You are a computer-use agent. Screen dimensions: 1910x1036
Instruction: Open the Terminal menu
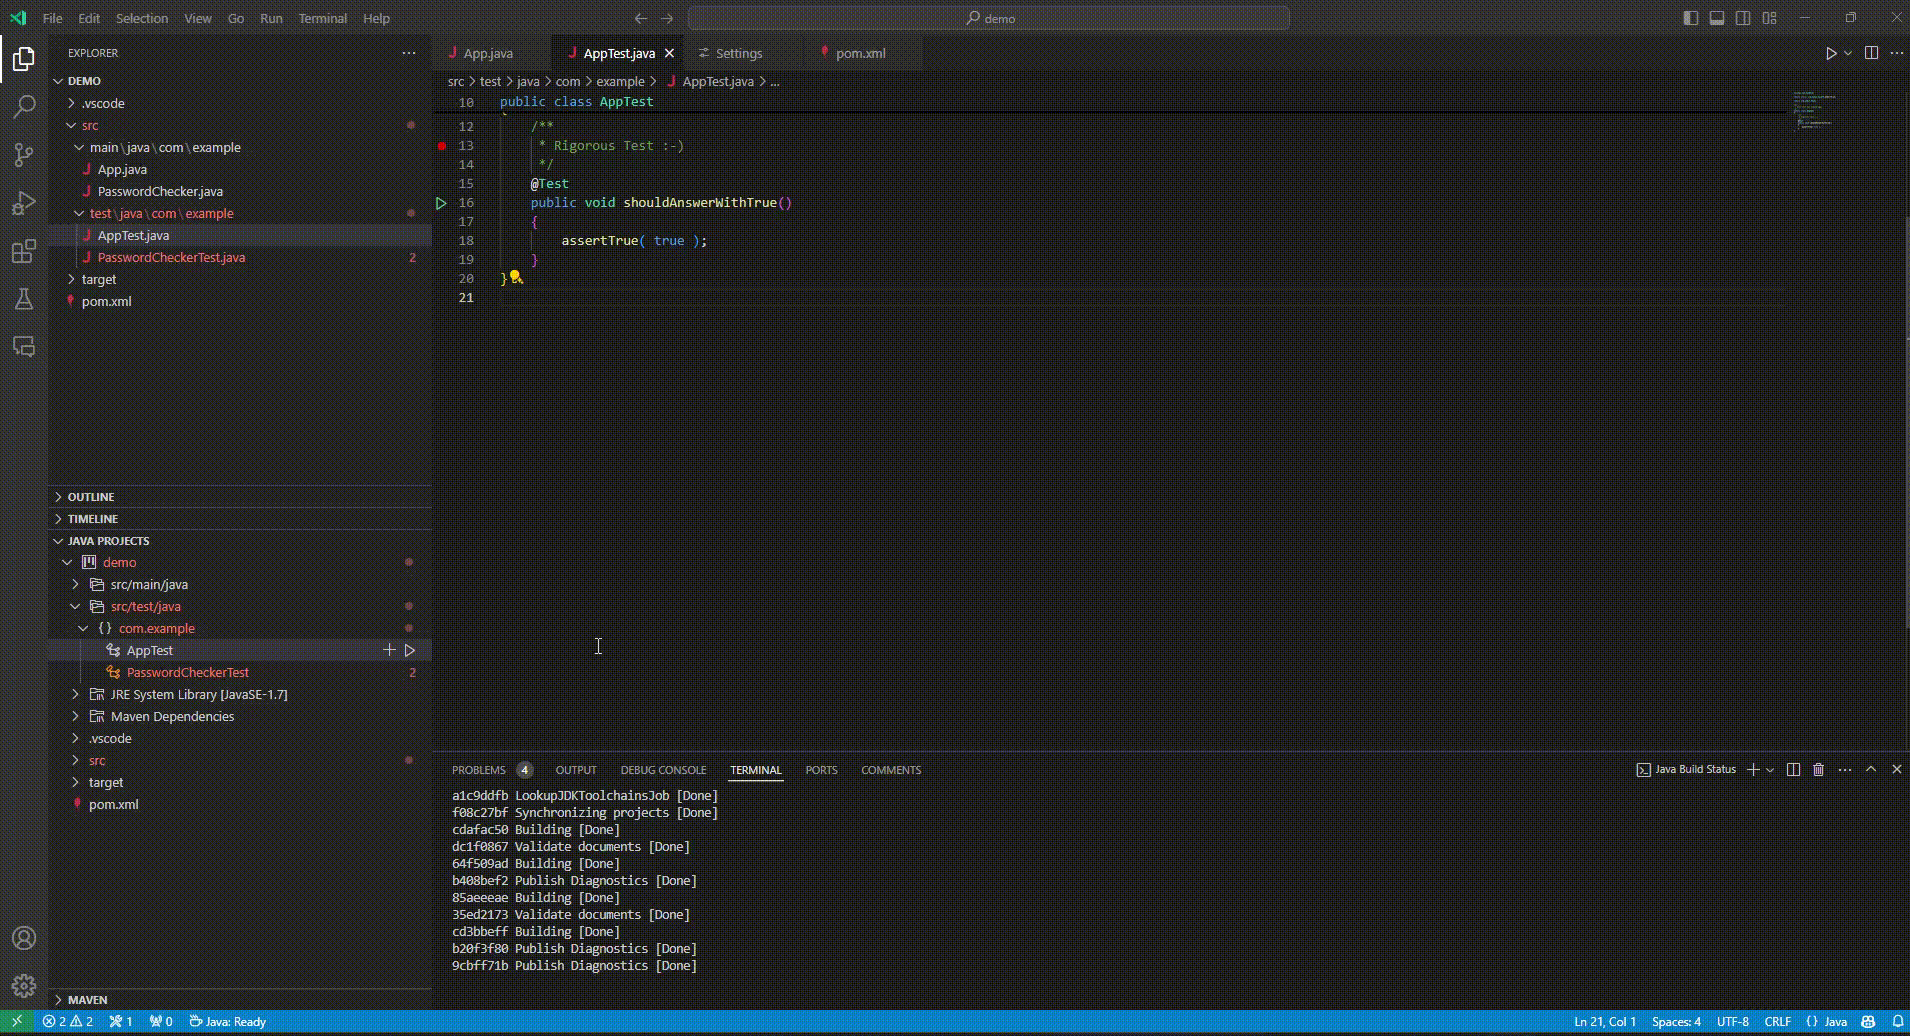tap(322, 18)
